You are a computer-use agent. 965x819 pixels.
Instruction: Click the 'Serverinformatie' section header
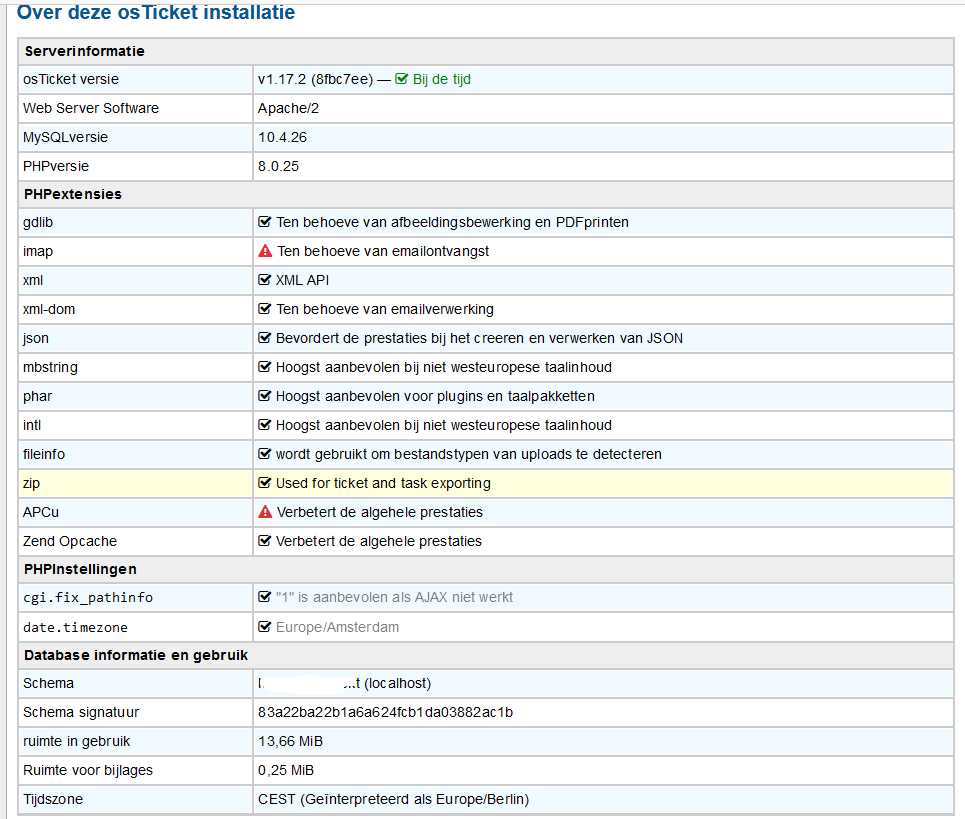point(84,51)
